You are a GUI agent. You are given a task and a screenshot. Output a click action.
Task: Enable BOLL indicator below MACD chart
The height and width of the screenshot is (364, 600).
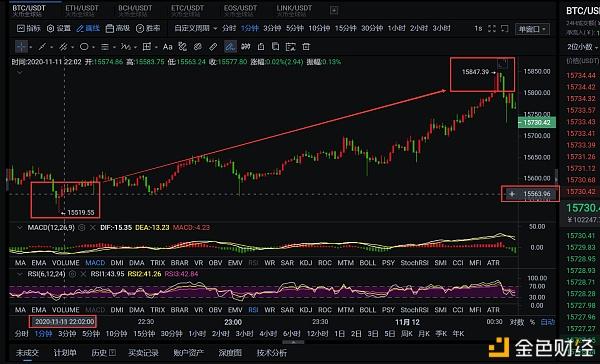[x=367, y=263]
